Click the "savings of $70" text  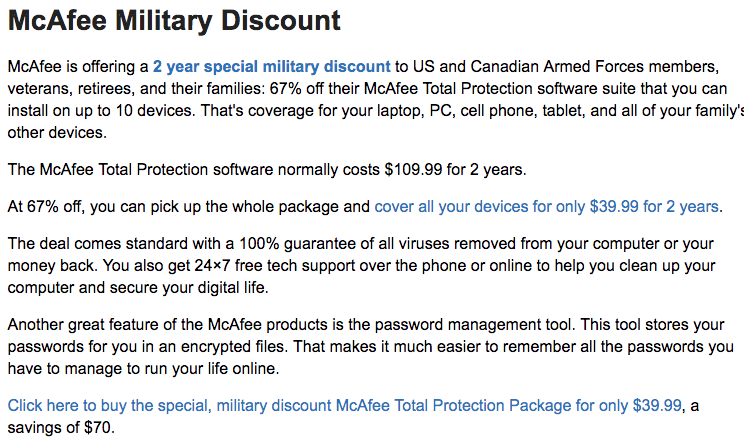click(x=59, y=428)
